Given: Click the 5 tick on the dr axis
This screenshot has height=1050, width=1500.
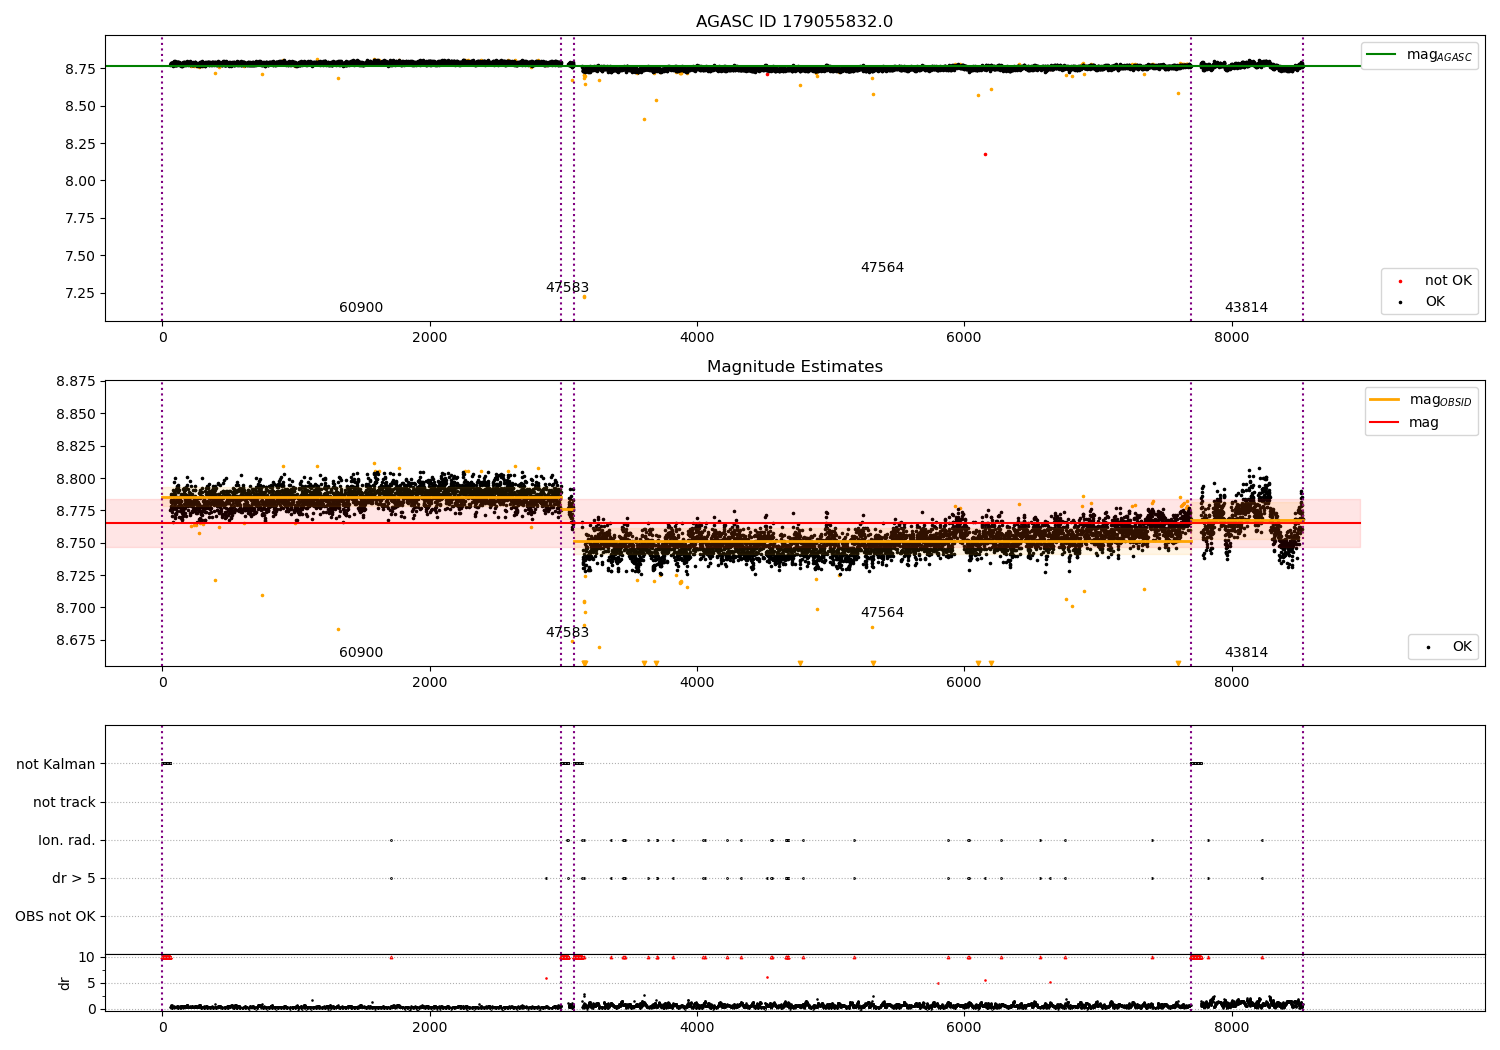Looking at the screenshot, I should pyautogui.click(x=91, y=983).
